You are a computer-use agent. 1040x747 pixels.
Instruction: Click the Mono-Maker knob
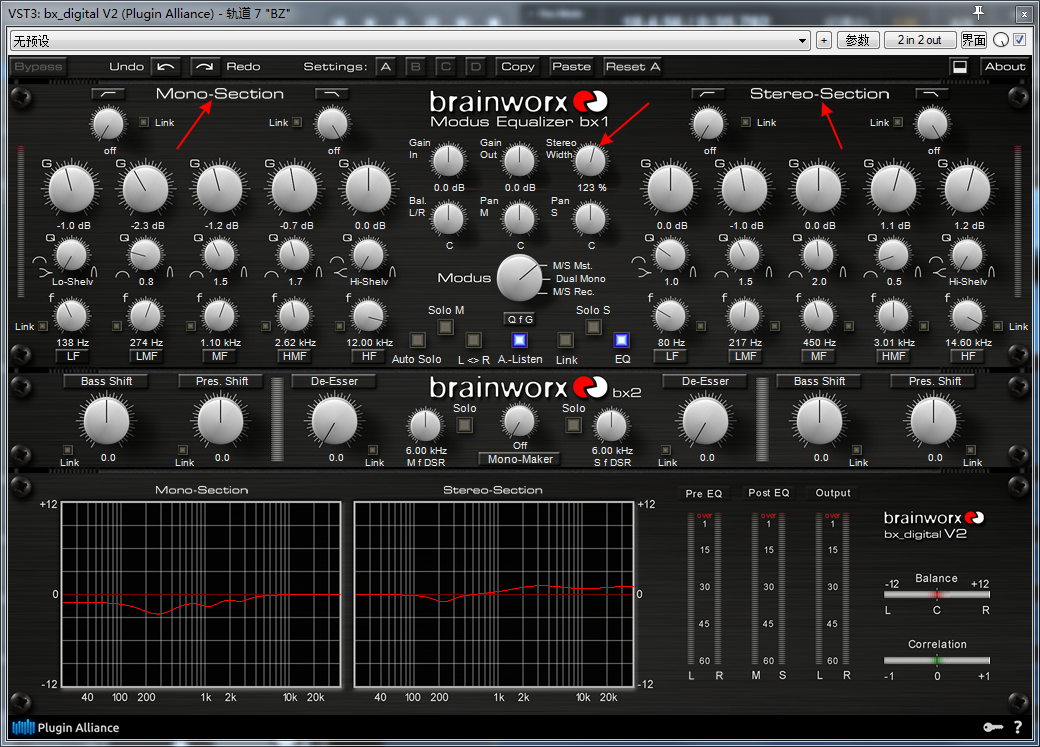click(519, 421)
